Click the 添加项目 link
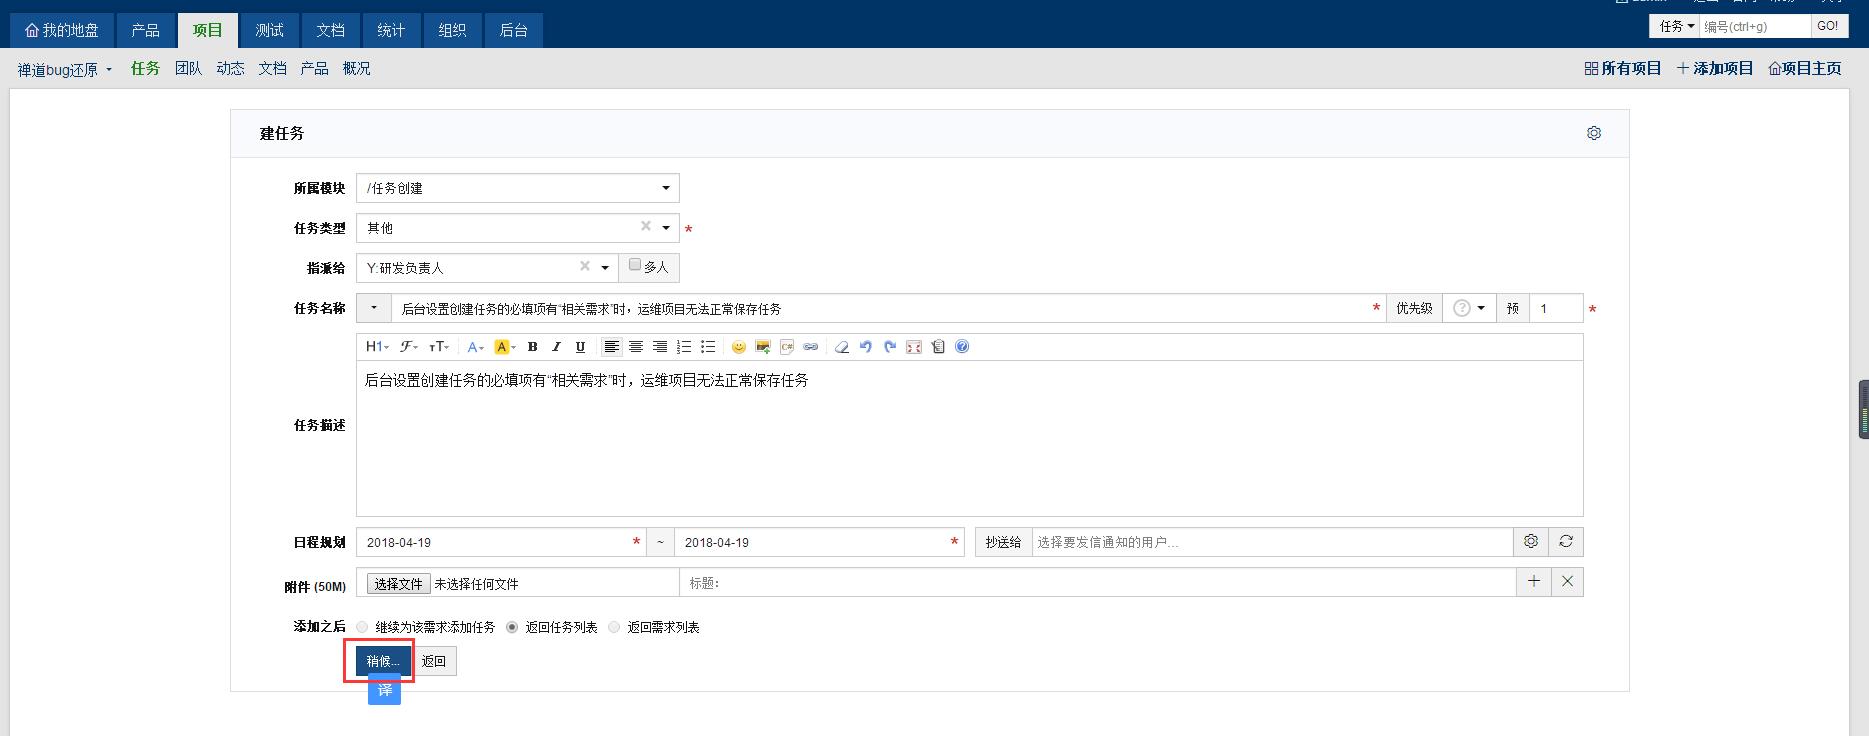 coord(1715,68)
